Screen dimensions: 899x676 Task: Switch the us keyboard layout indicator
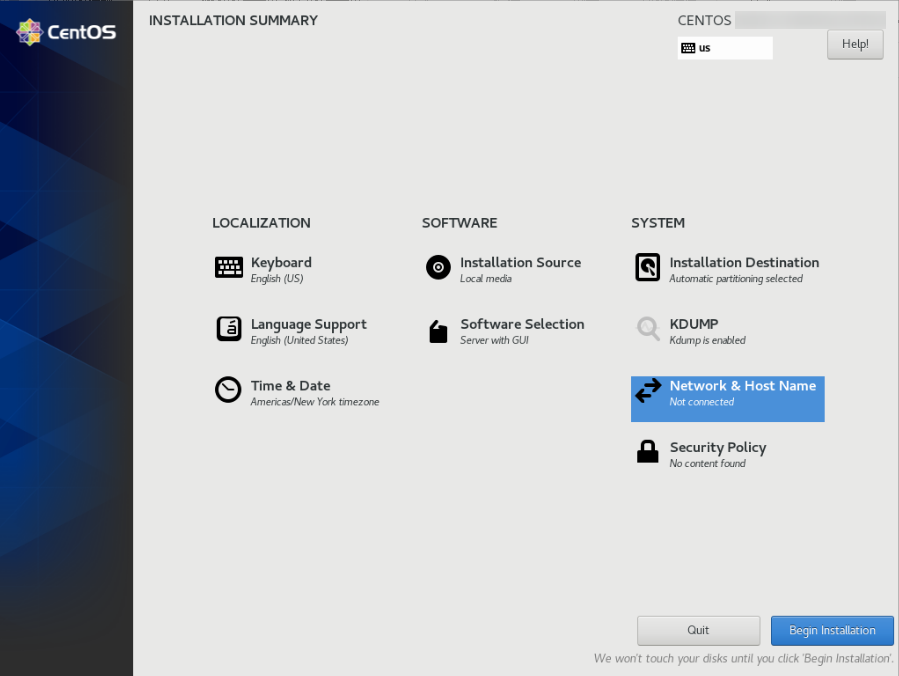725,48
